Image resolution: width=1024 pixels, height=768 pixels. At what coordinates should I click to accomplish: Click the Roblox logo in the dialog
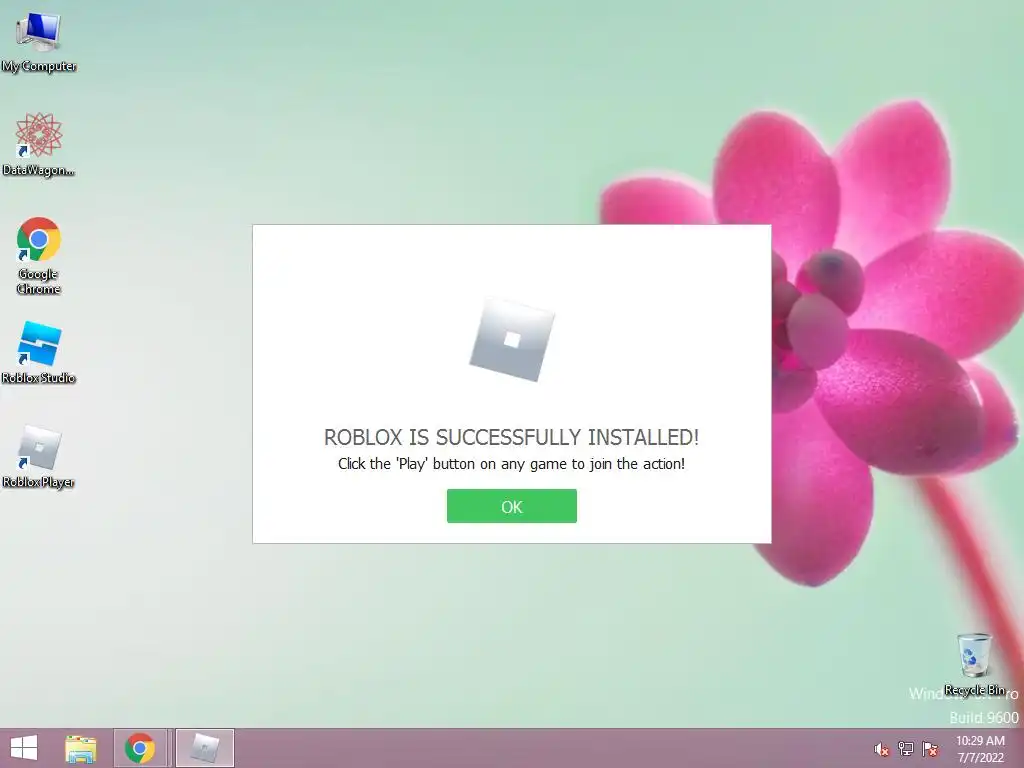coord(512,340)
